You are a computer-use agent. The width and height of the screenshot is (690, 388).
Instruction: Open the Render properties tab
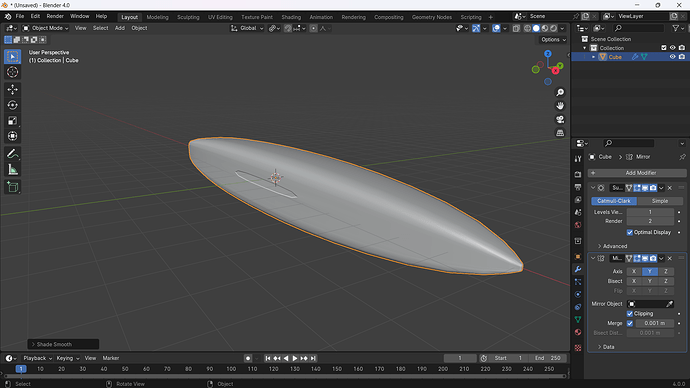(578, 175)
